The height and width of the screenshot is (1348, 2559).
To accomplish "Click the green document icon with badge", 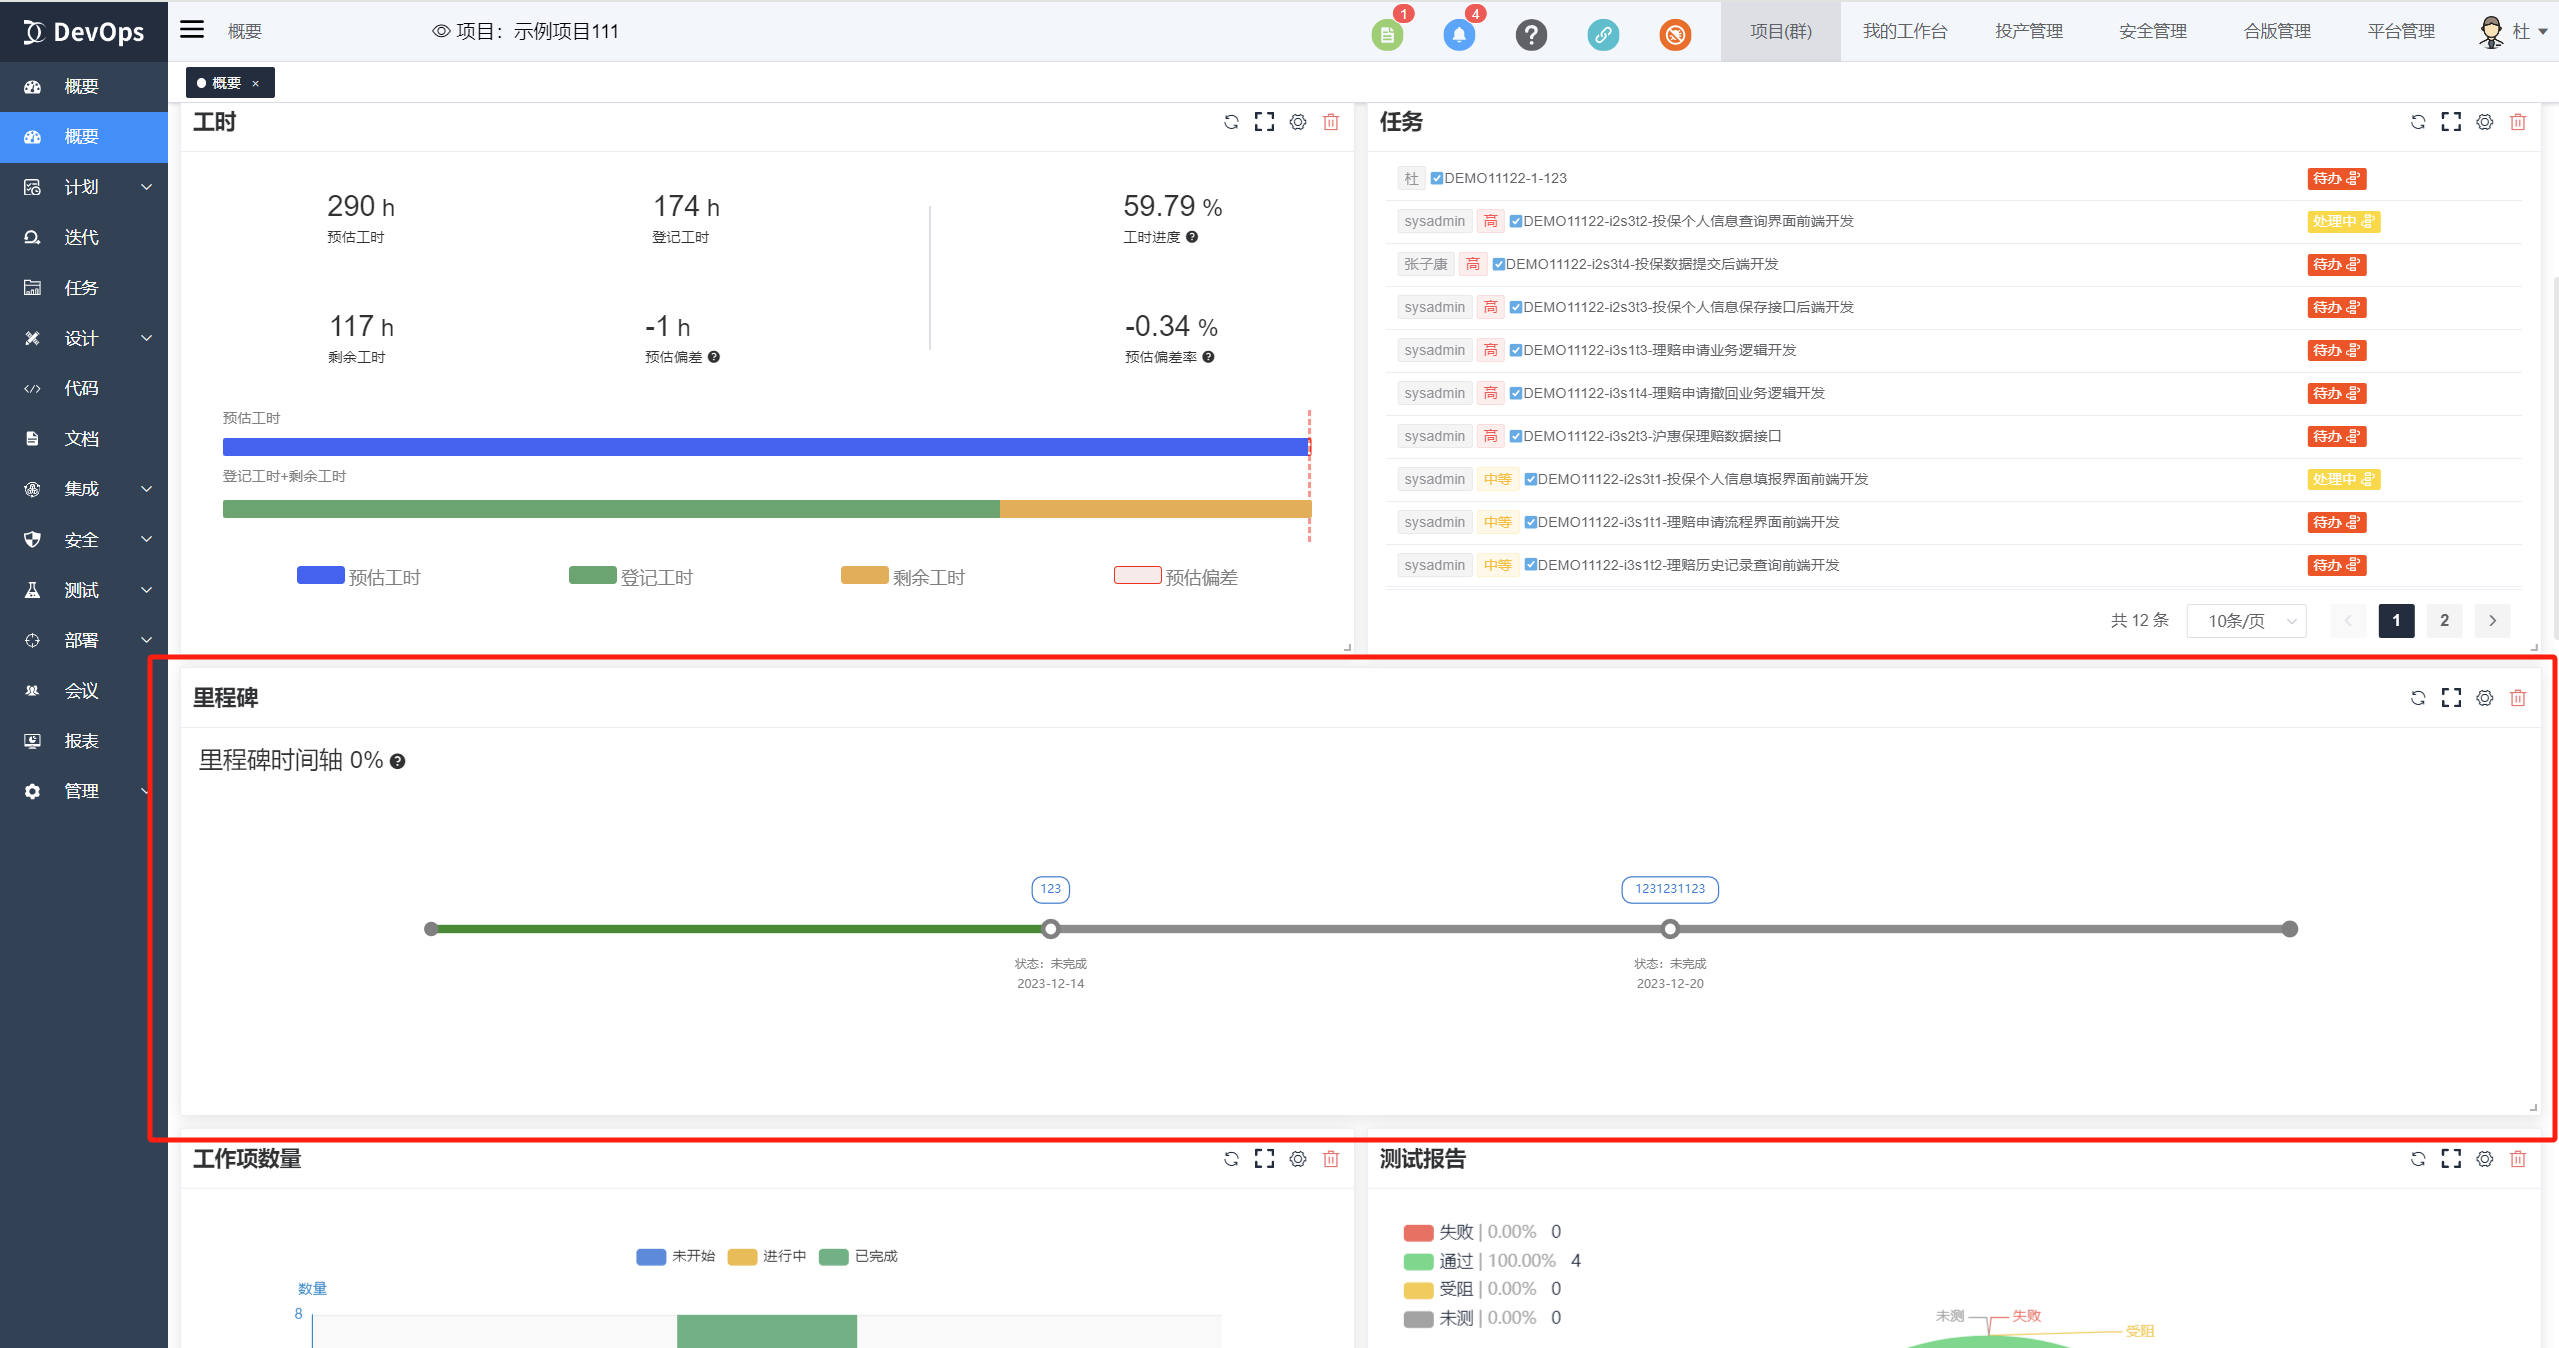I will click(1387, 35).
